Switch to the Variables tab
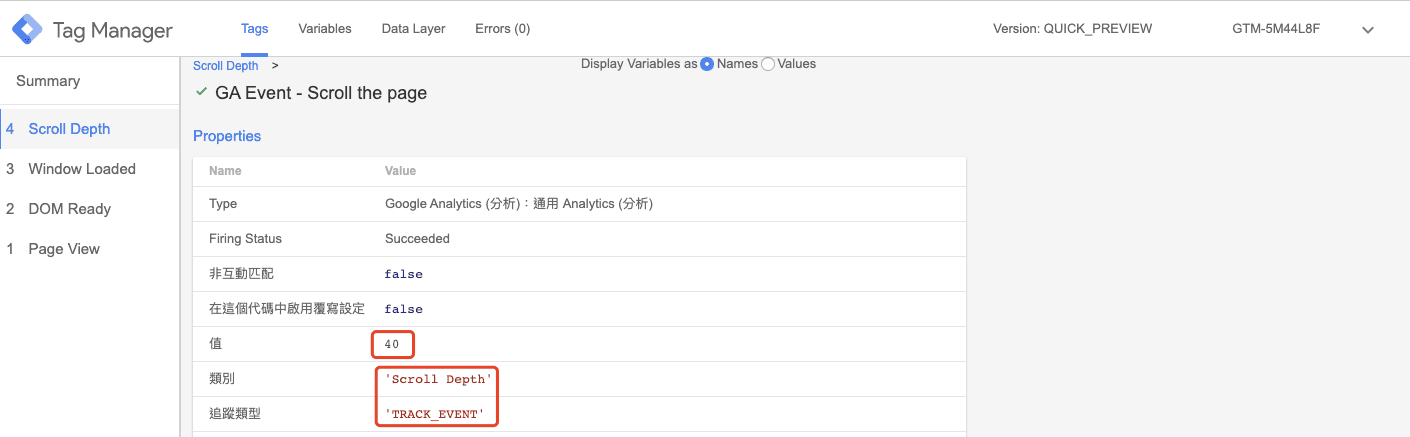 (x=325, y=29)
